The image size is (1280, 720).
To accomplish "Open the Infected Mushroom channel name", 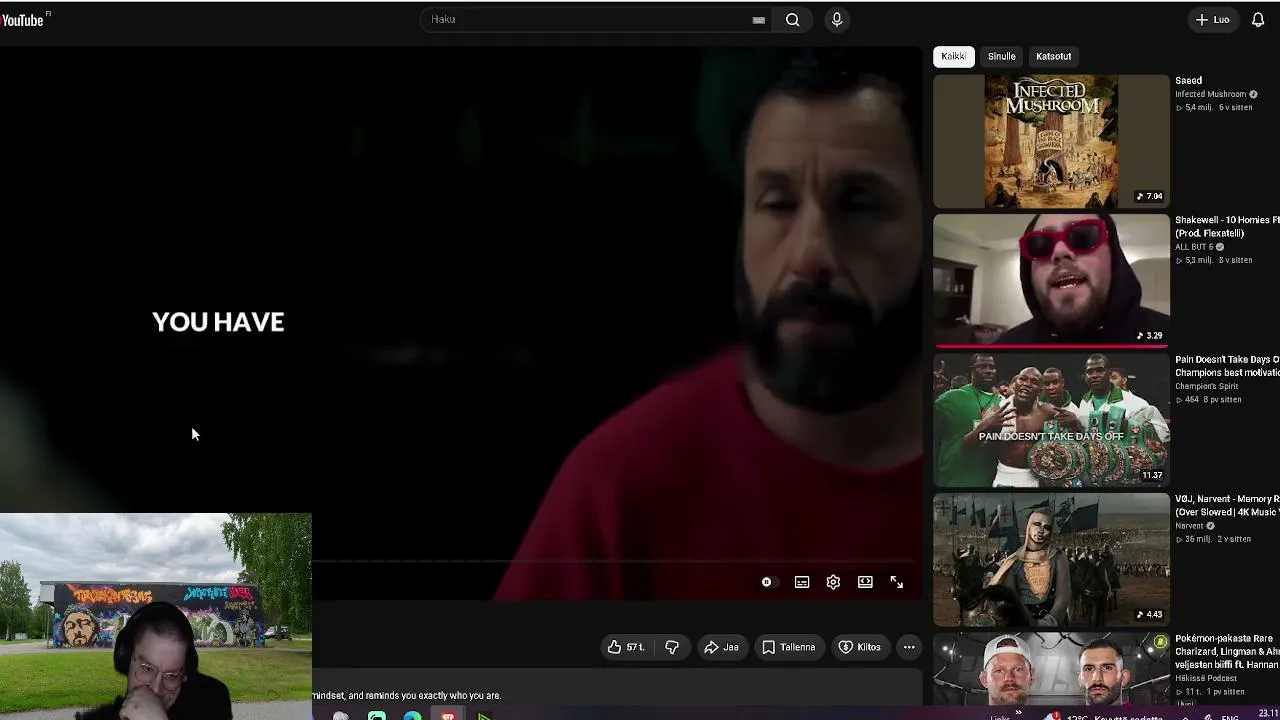I will point(1210,94).
